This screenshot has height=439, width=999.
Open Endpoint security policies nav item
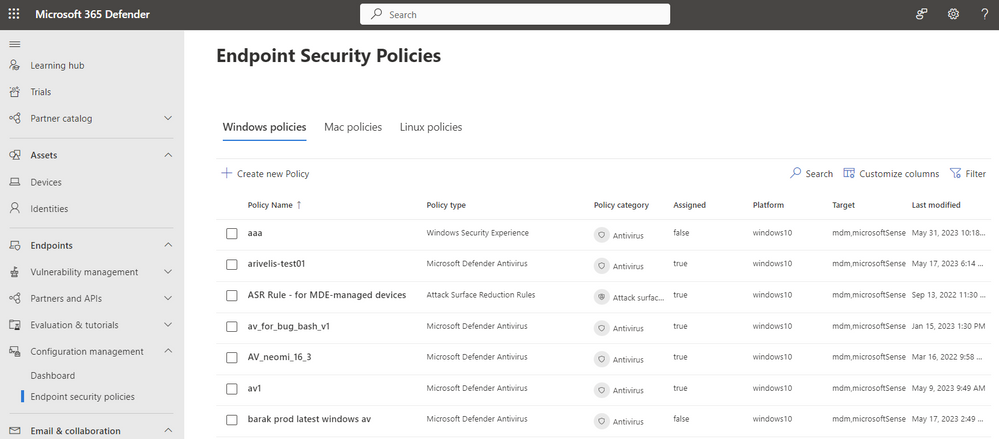pos(83,396)
